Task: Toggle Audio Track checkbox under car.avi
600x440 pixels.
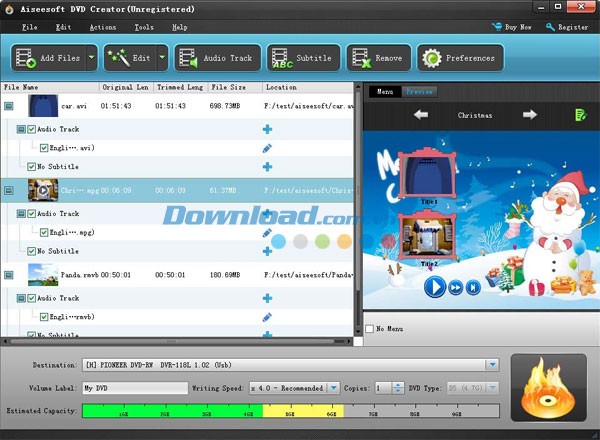Action: 31,129
